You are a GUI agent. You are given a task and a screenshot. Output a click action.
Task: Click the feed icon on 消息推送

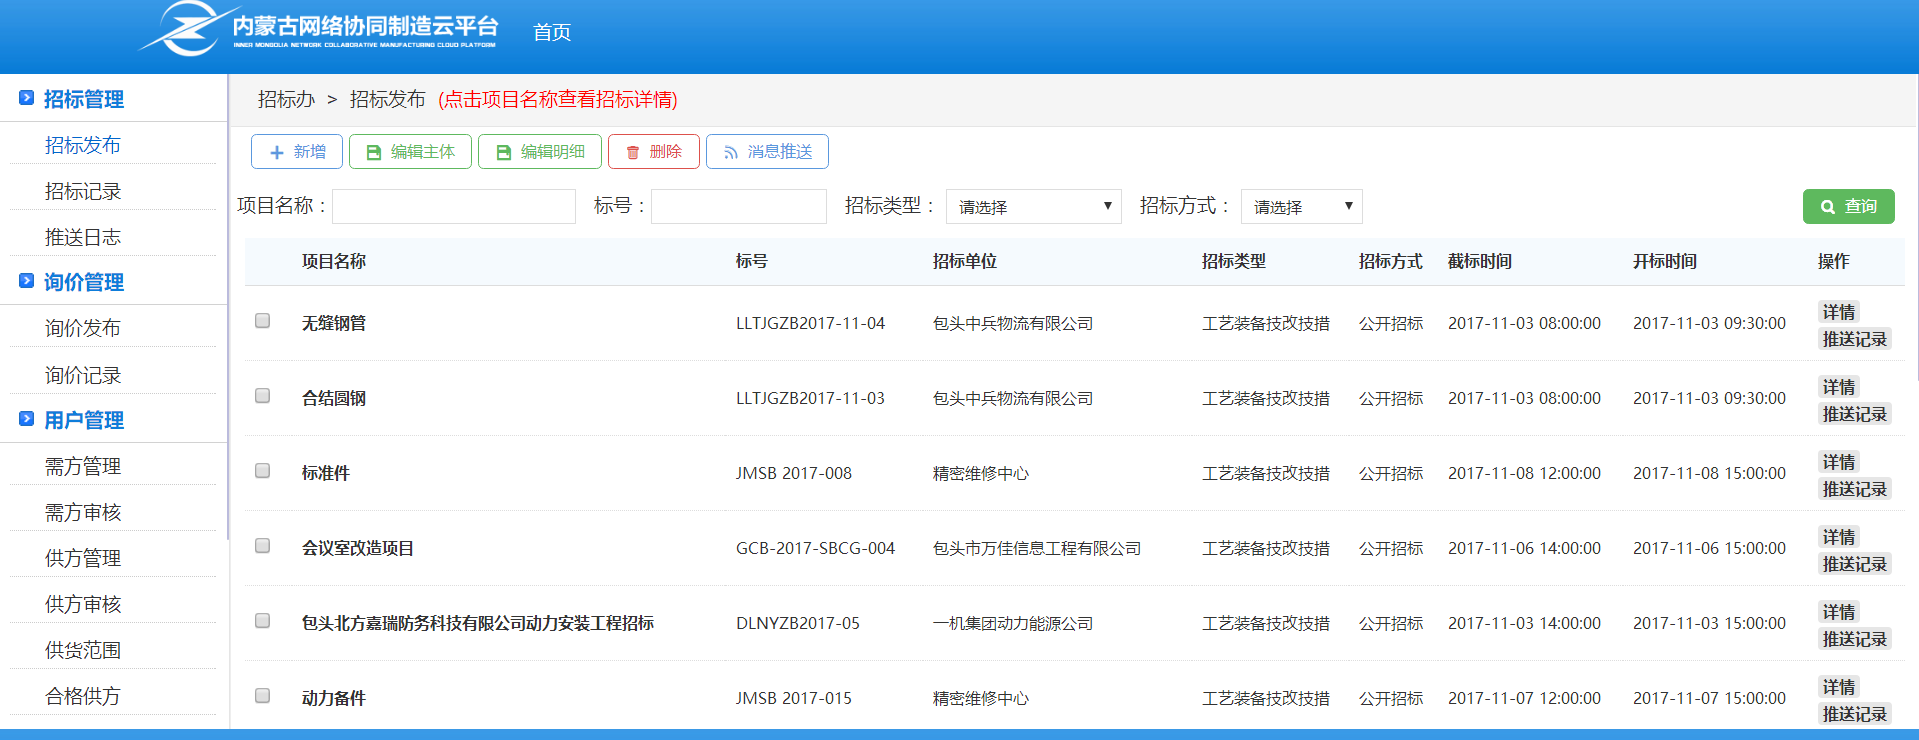click(x=731, y=152)
